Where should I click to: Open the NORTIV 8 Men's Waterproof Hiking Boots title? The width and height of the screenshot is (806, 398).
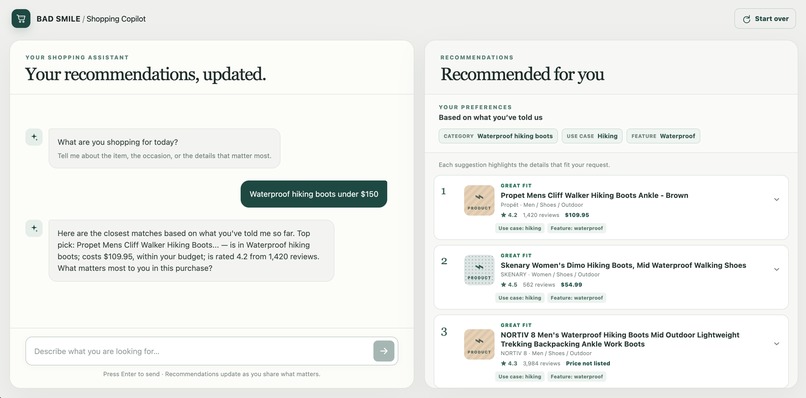[620, 339]
